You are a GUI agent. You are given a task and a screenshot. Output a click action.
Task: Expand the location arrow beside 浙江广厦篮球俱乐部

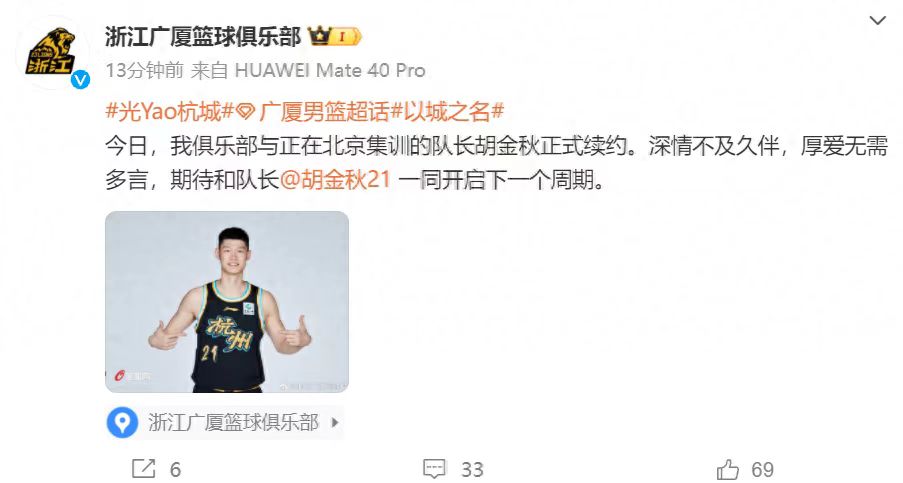click(335, 423)
